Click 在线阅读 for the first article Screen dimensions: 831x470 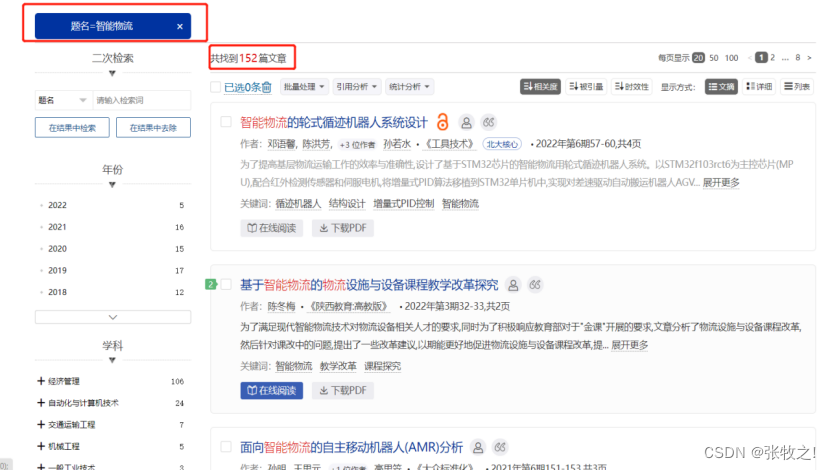click(x=271, y=228)
